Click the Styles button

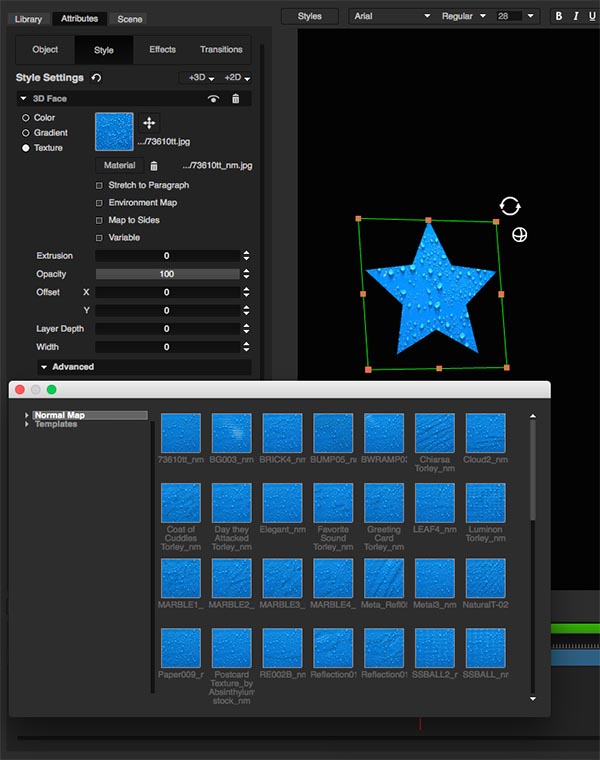click(309, 16)
